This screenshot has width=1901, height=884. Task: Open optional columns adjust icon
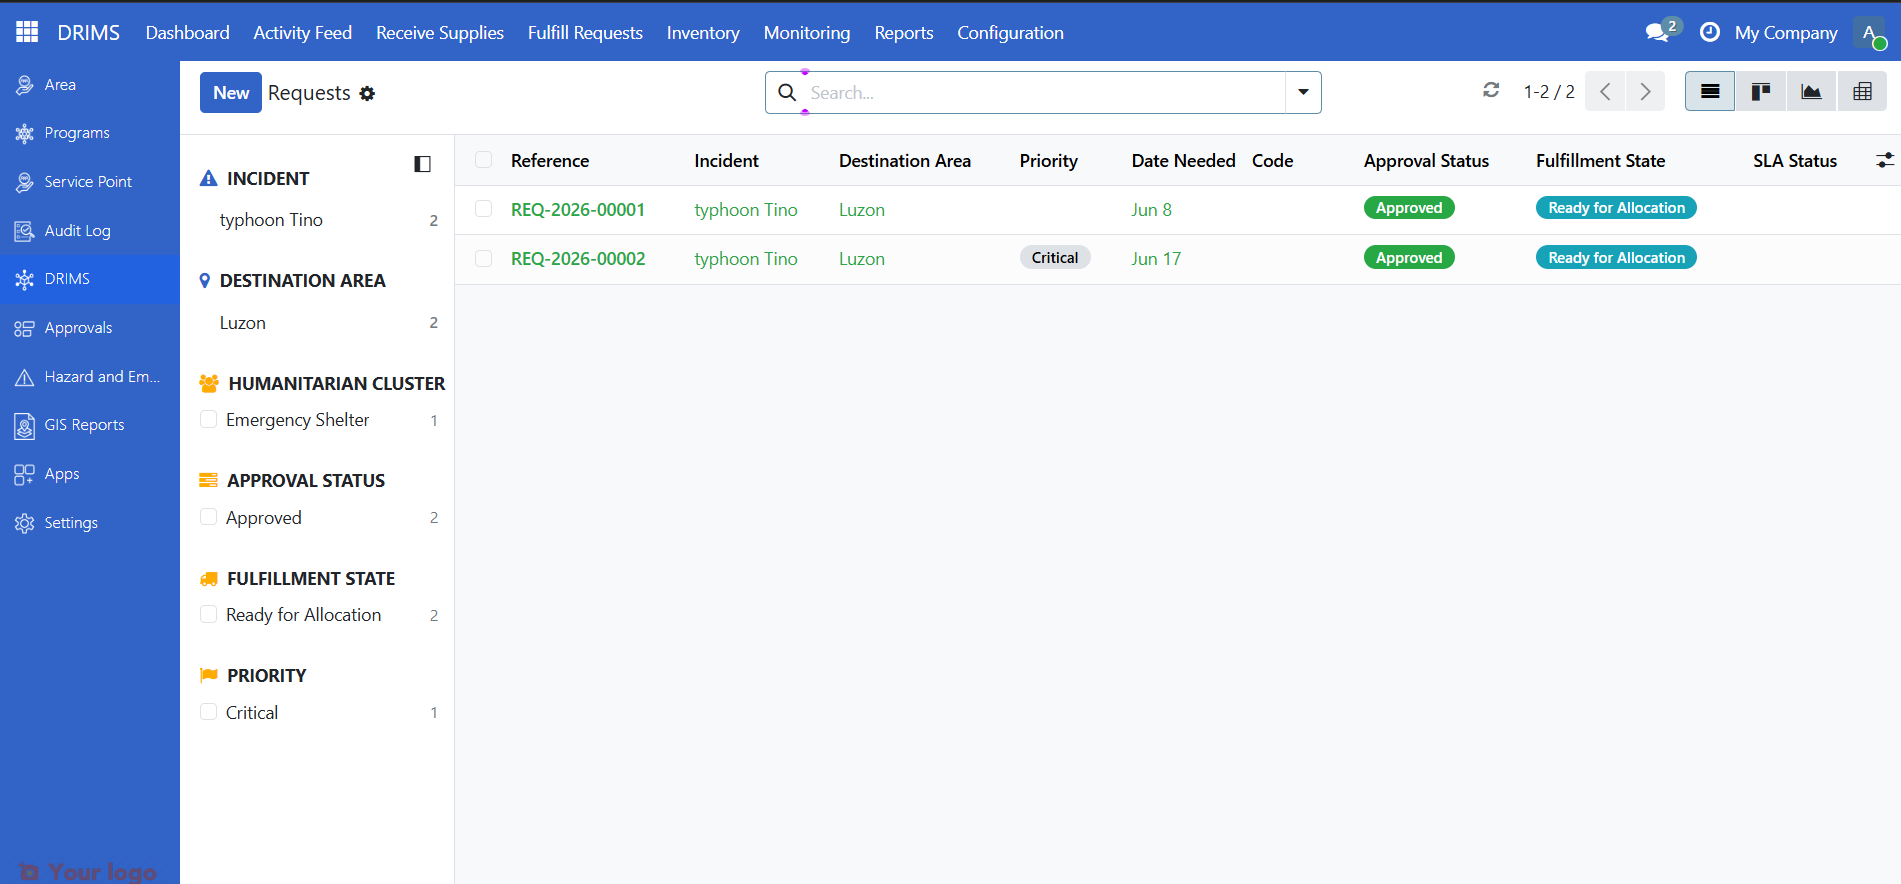tap(1885, 160)
